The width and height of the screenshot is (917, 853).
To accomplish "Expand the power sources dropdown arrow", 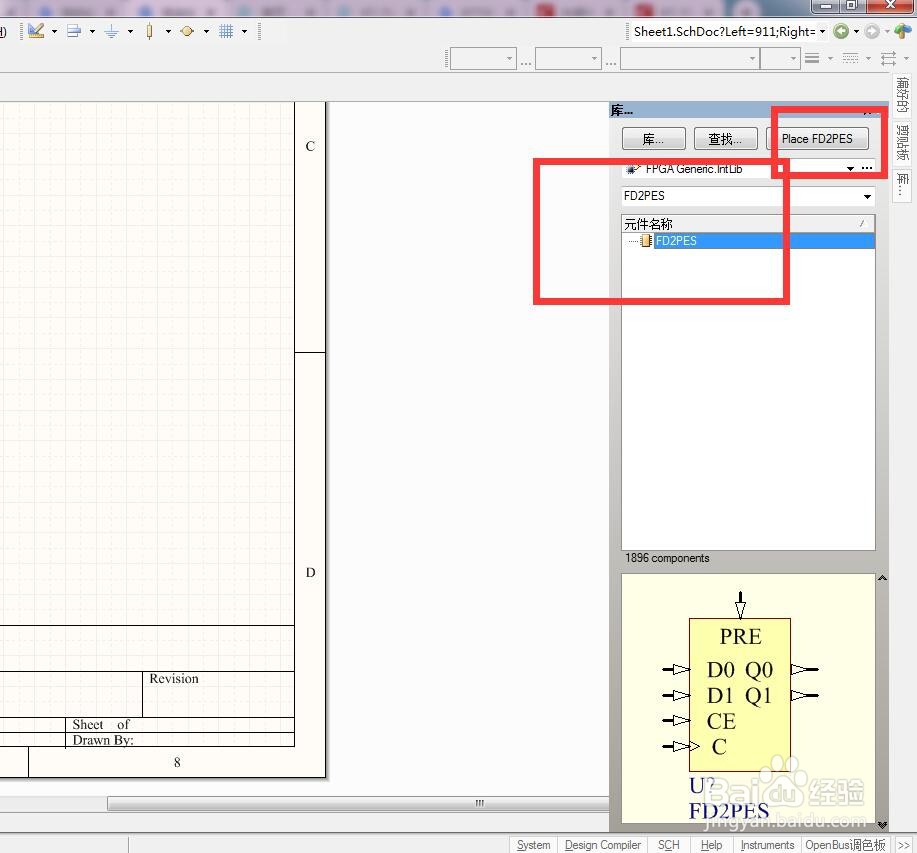I will click(130, 32).
